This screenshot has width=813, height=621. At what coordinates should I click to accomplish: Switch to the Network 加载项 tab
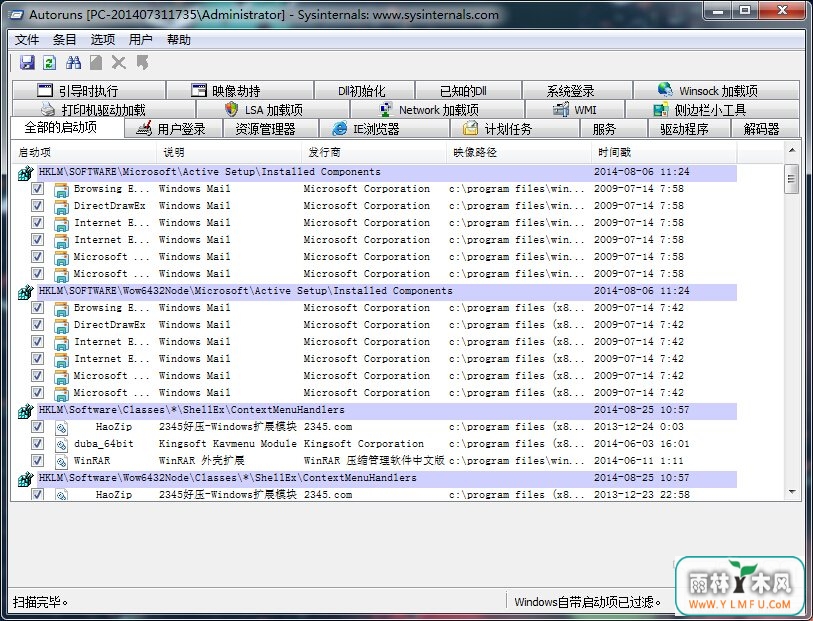(438, 109)
